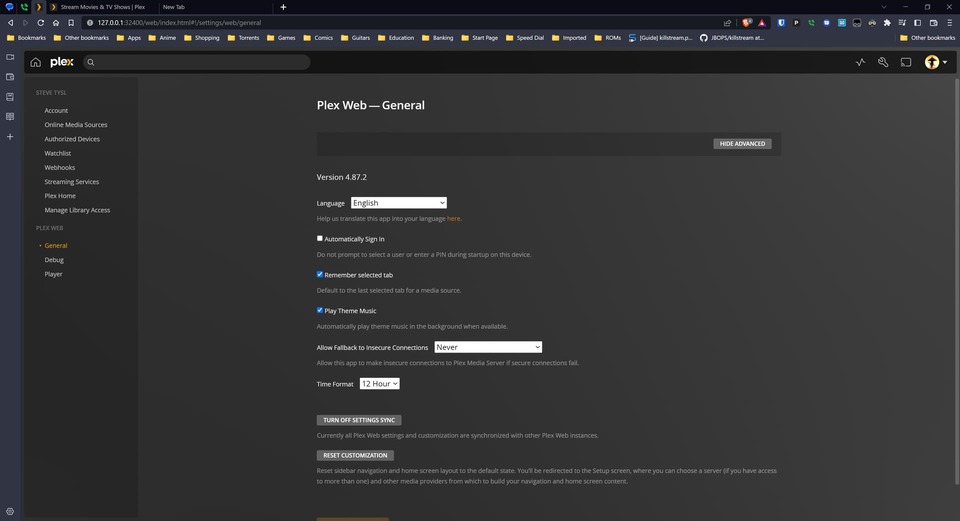
Task: Select General under Plex Web
Action: pyautogui.click(x=56, y=246)
